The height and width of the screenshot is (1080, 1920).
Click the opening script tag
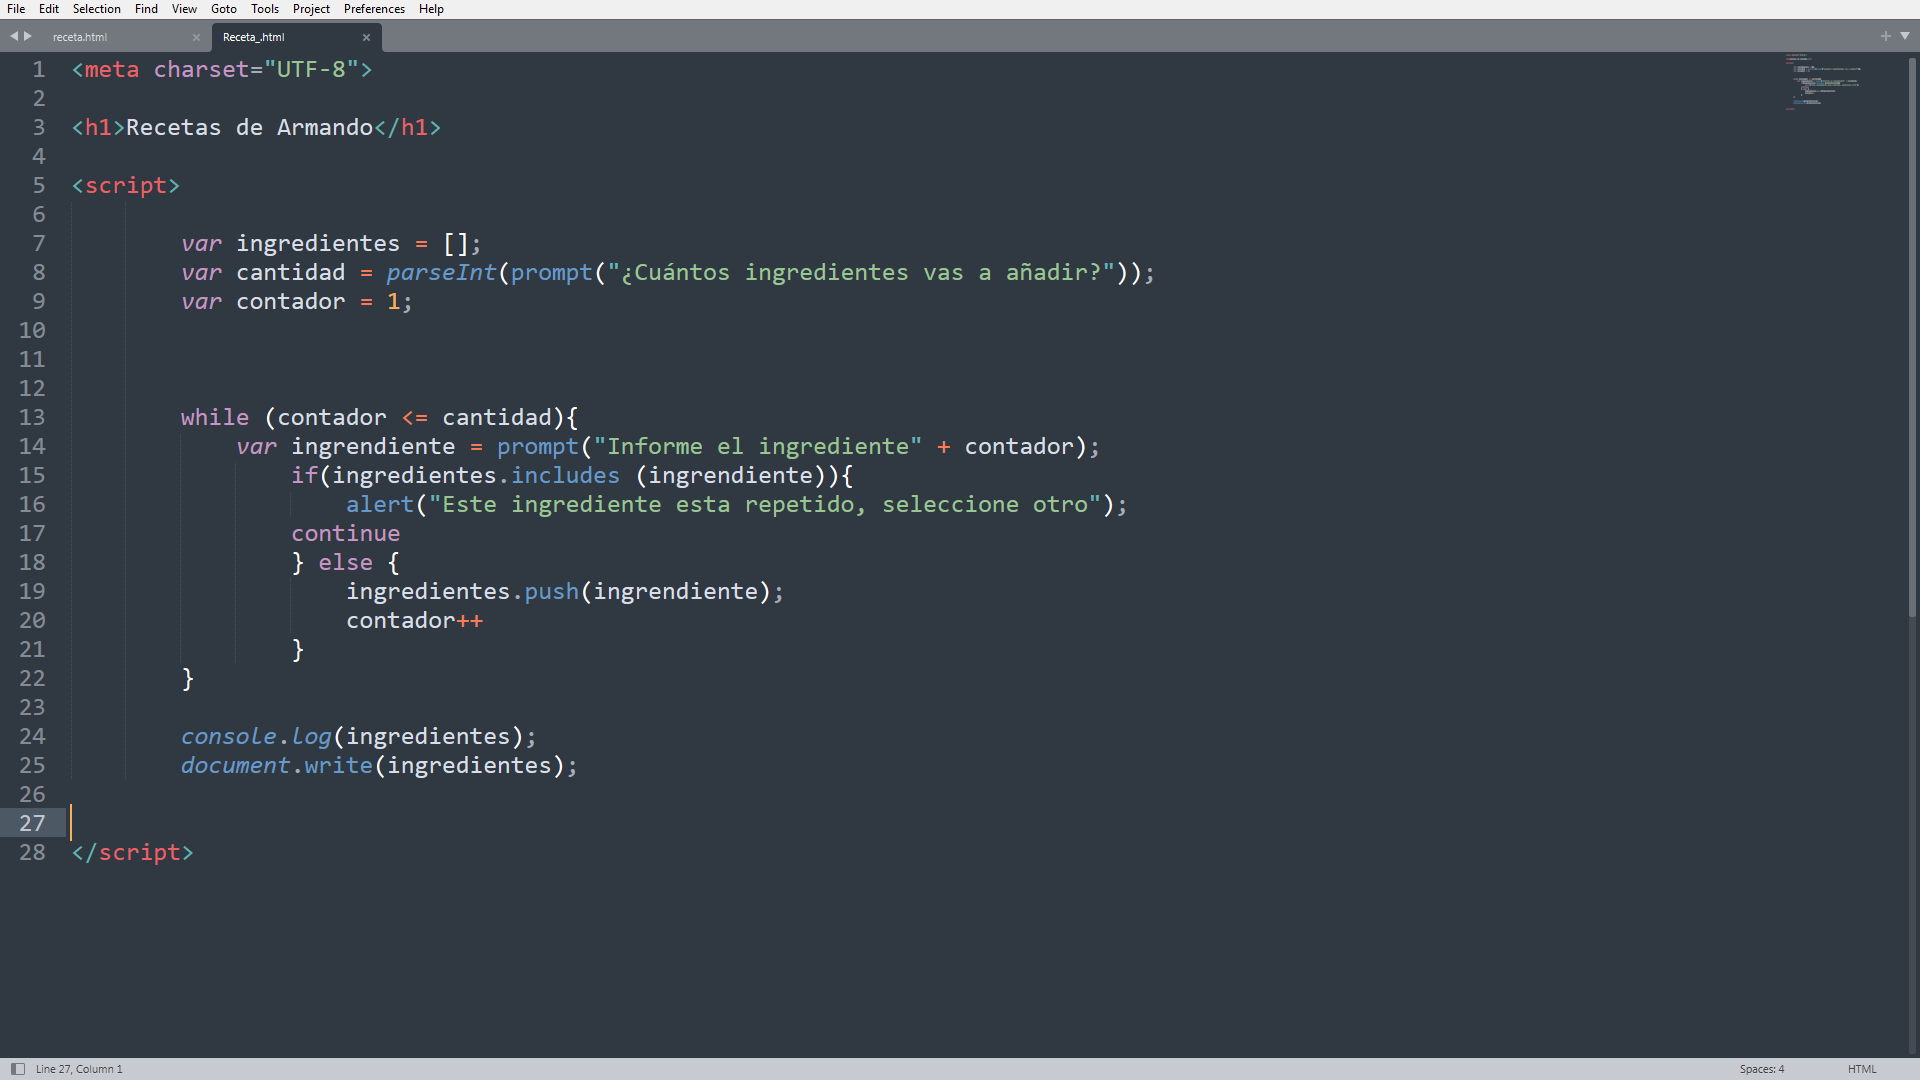[125, 186]
